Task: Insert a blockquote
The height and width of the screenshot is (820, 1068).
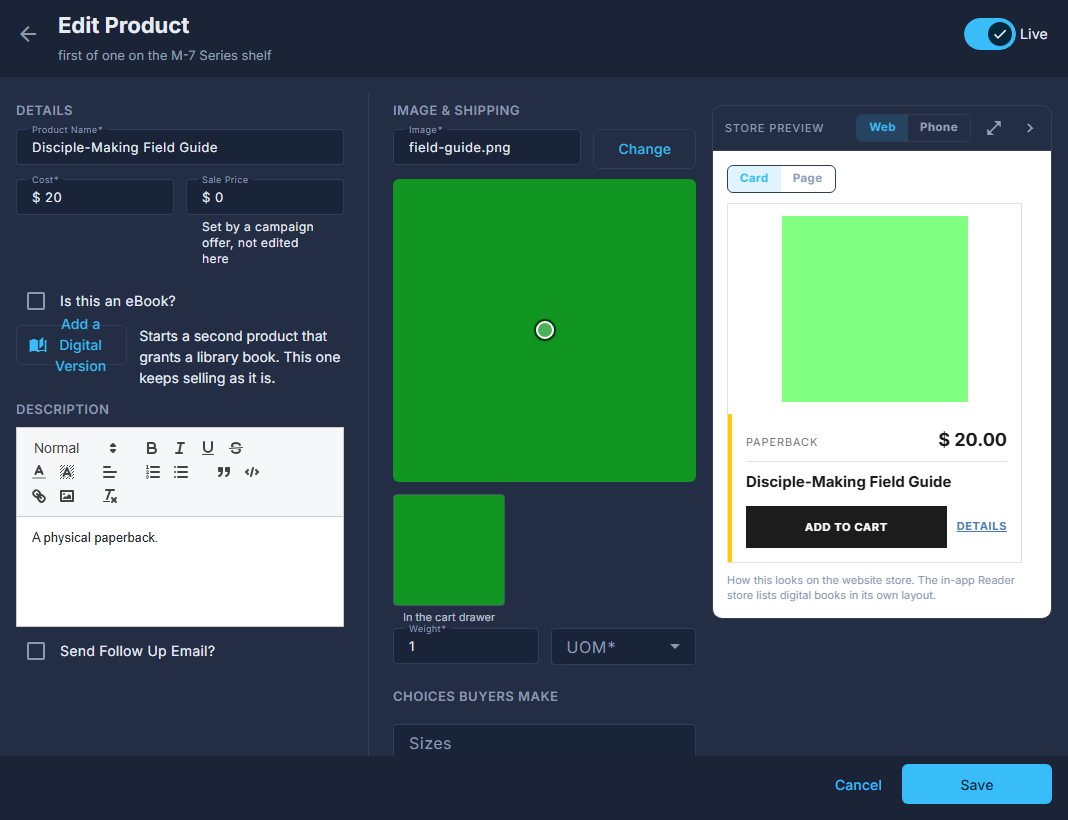Action: click(223, 472)
